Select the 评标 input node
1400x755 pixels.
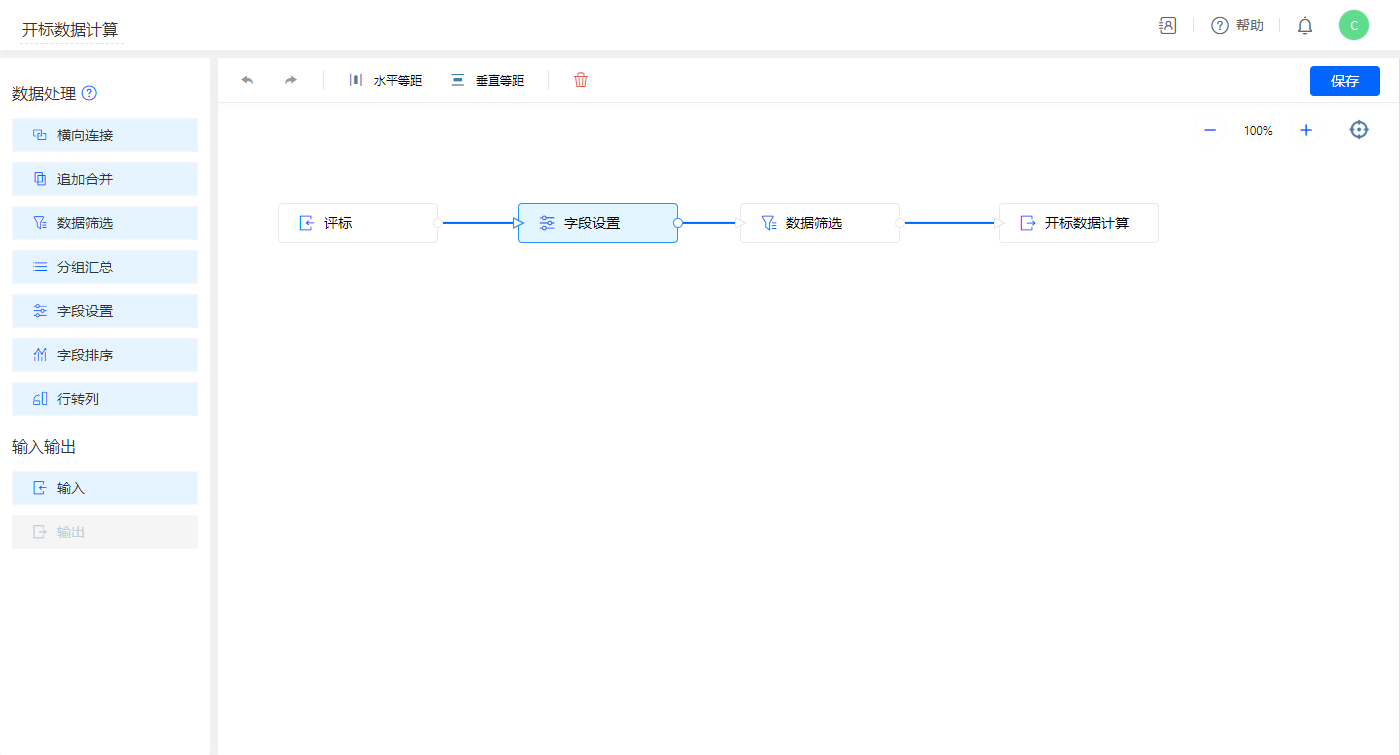point(357,223)
